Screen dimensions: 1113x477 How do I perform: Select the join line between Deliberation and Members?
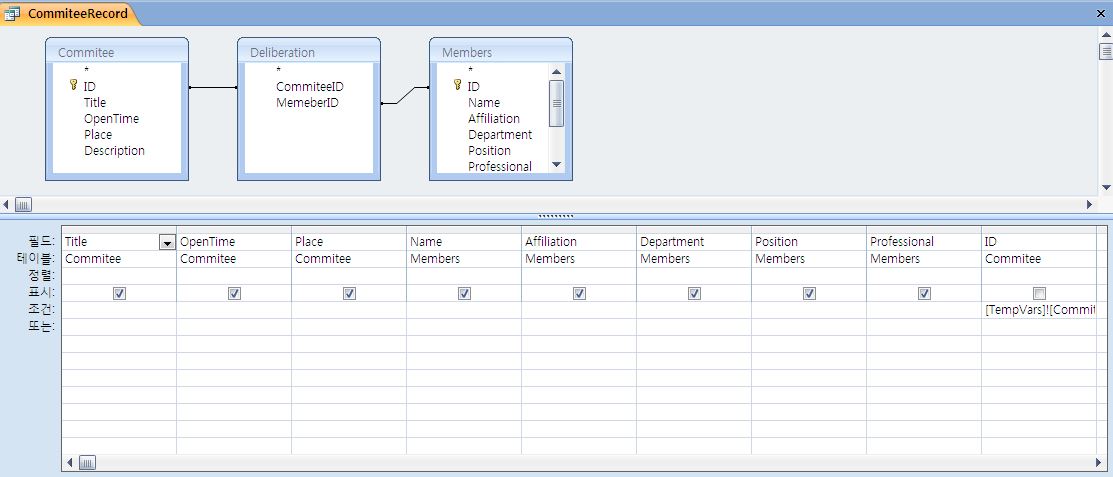pos(405,95)
